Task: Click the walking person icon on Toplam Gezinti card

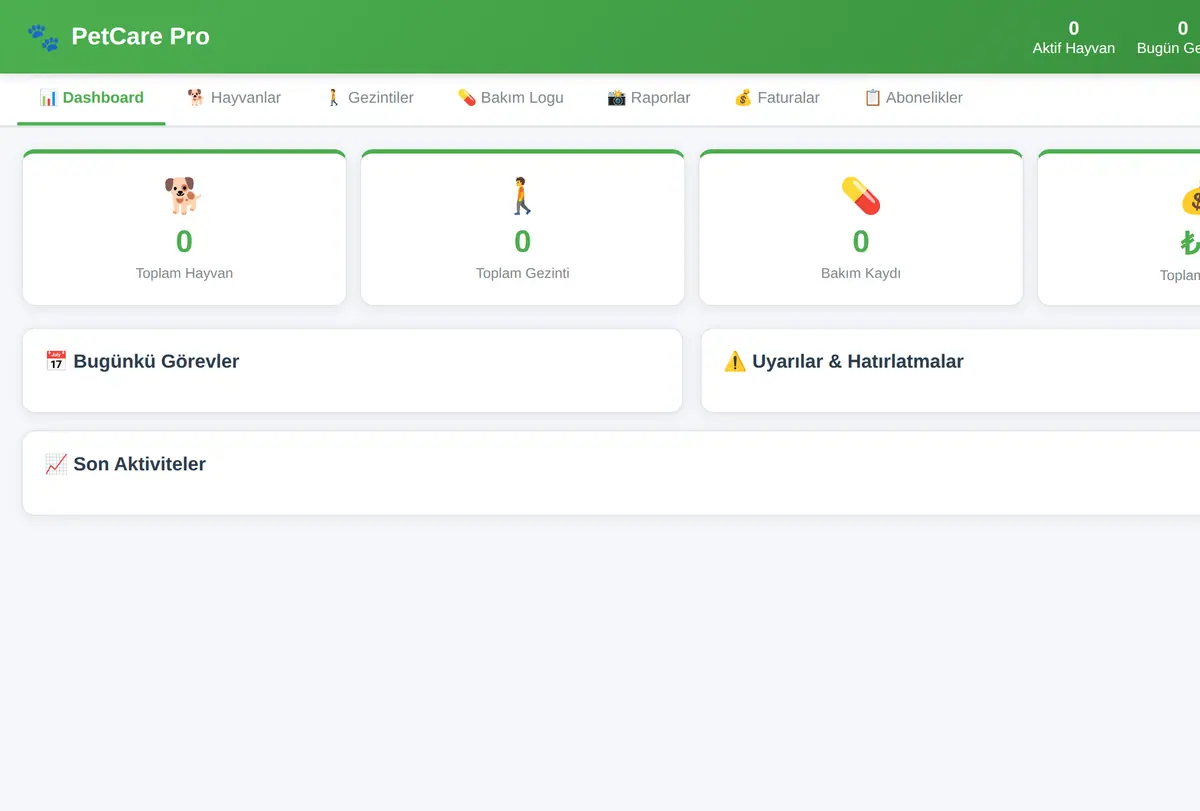Action: [522, 196]
